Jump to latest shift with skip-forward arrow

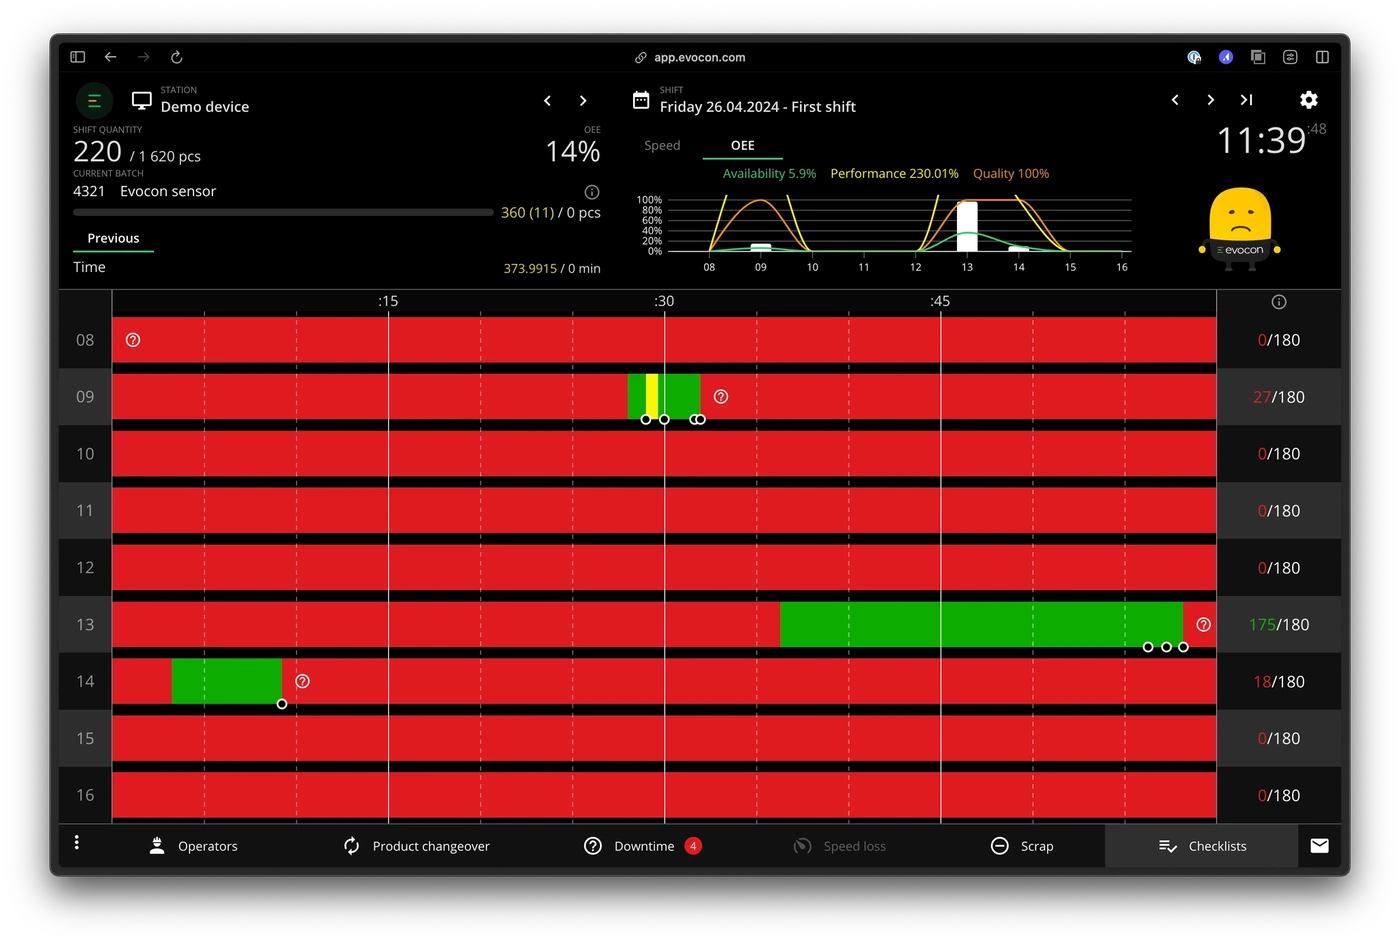click(1246, 100)
